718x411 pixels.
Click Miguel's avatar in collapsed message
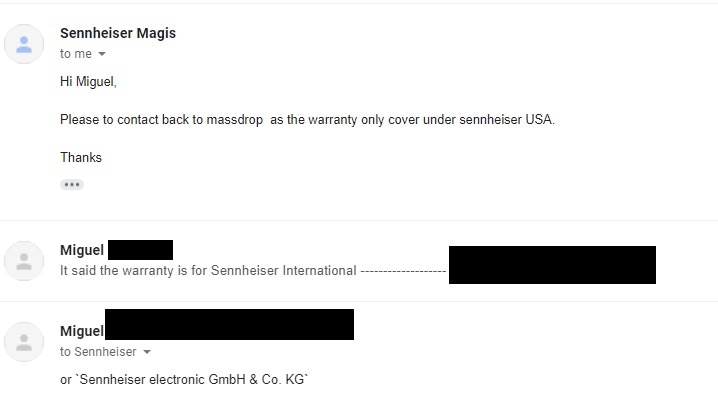point(24,261)
